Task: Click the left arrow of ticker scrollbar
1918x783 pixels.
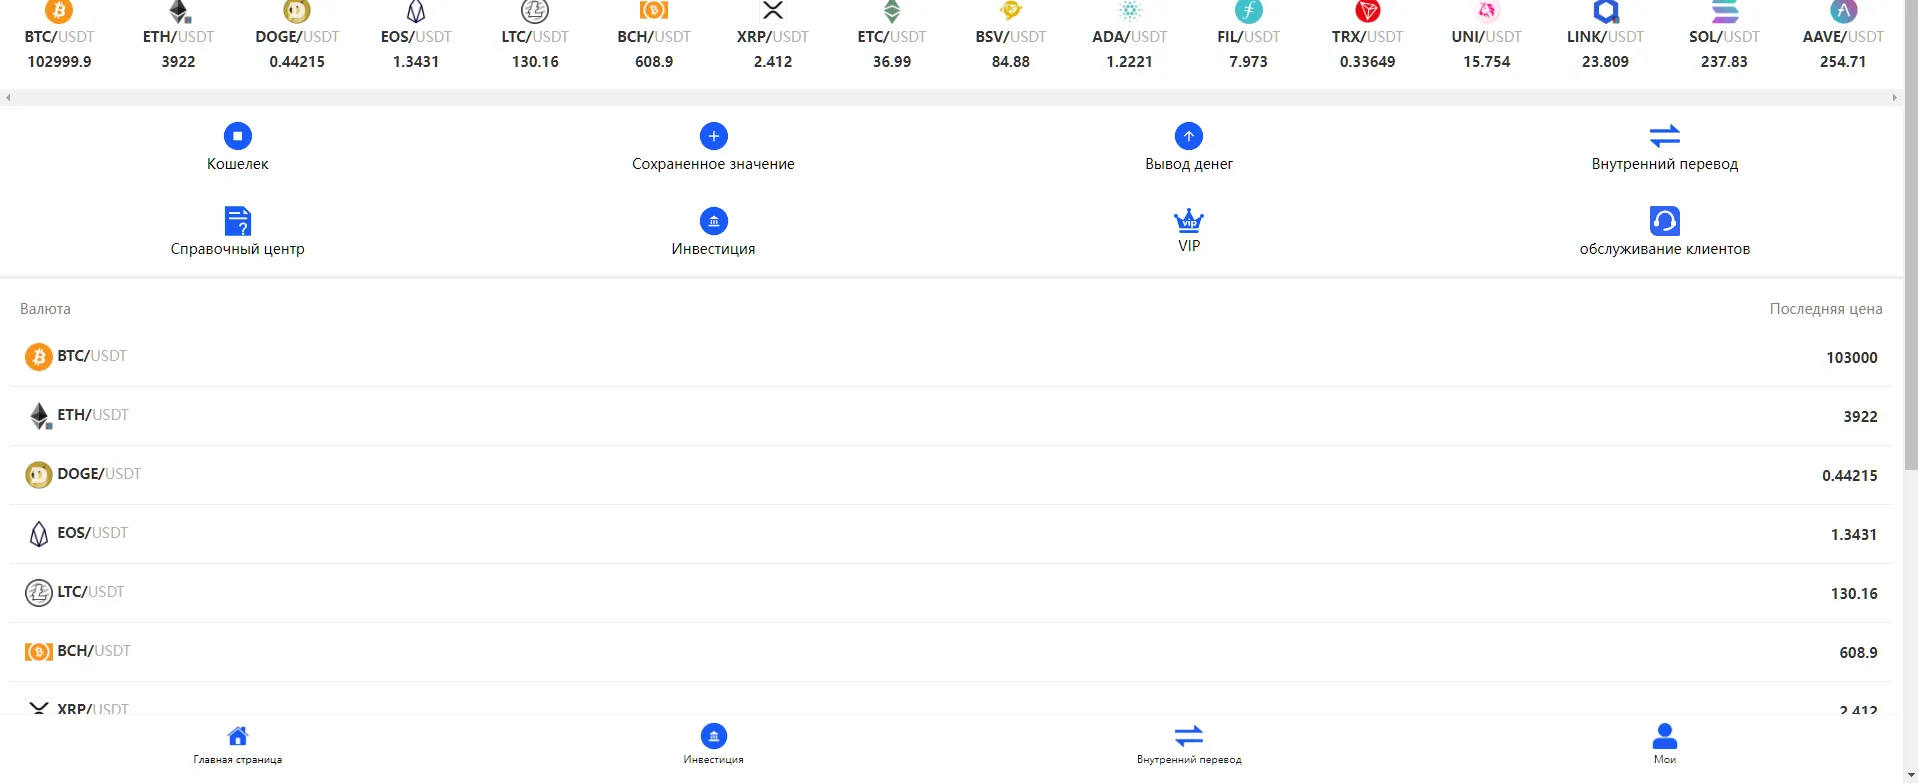Action: coord(8,97)
